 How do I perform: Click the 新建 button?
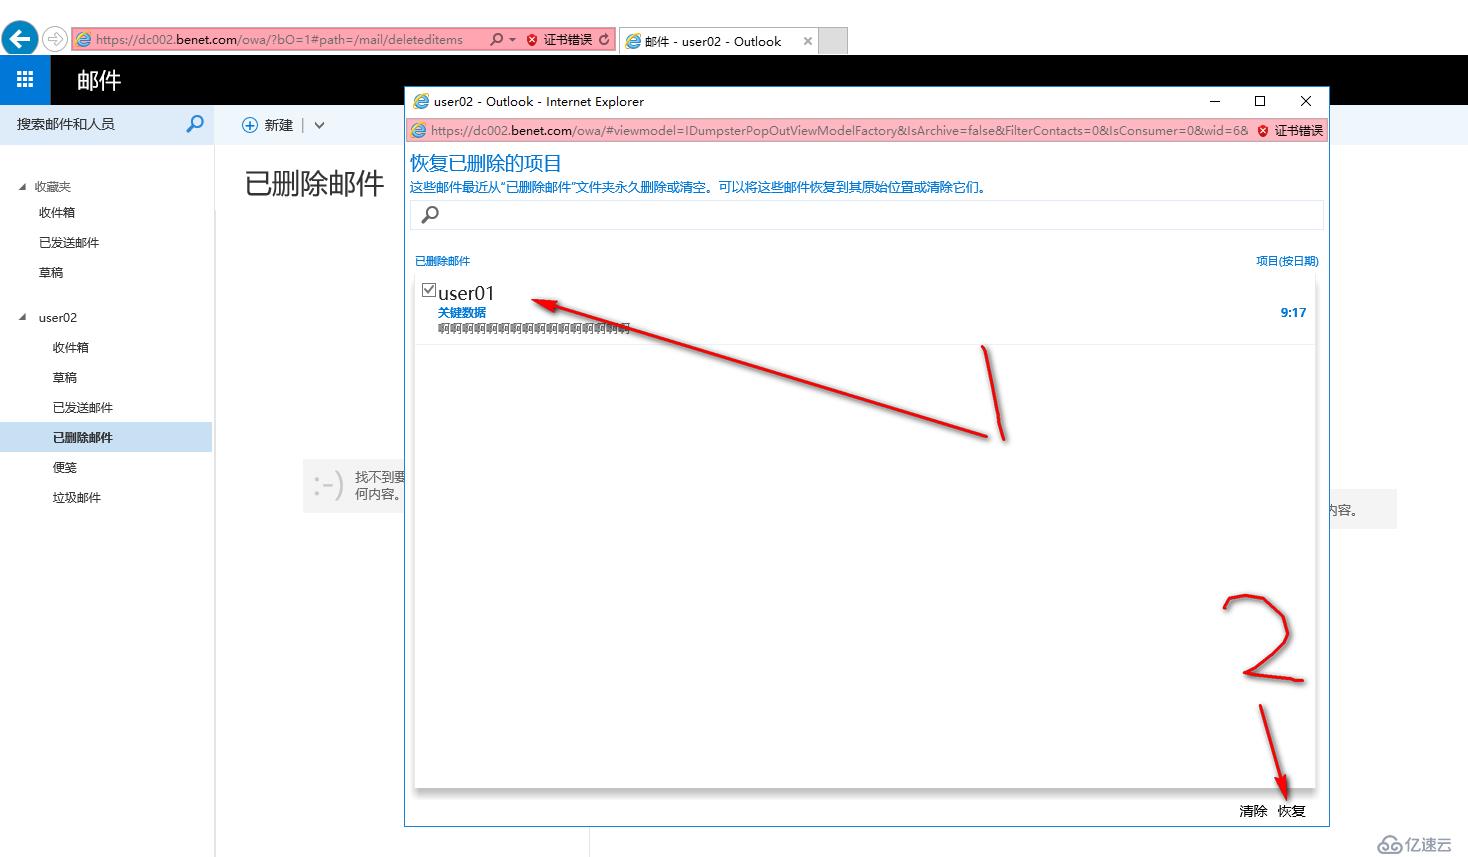point(279,125)
